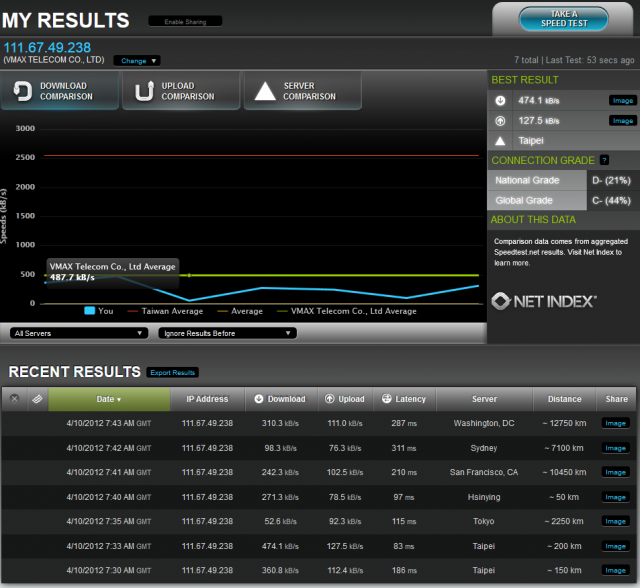Click the 7 total last test status text
This screenshot has height=588, width=640.
(574, 60)
